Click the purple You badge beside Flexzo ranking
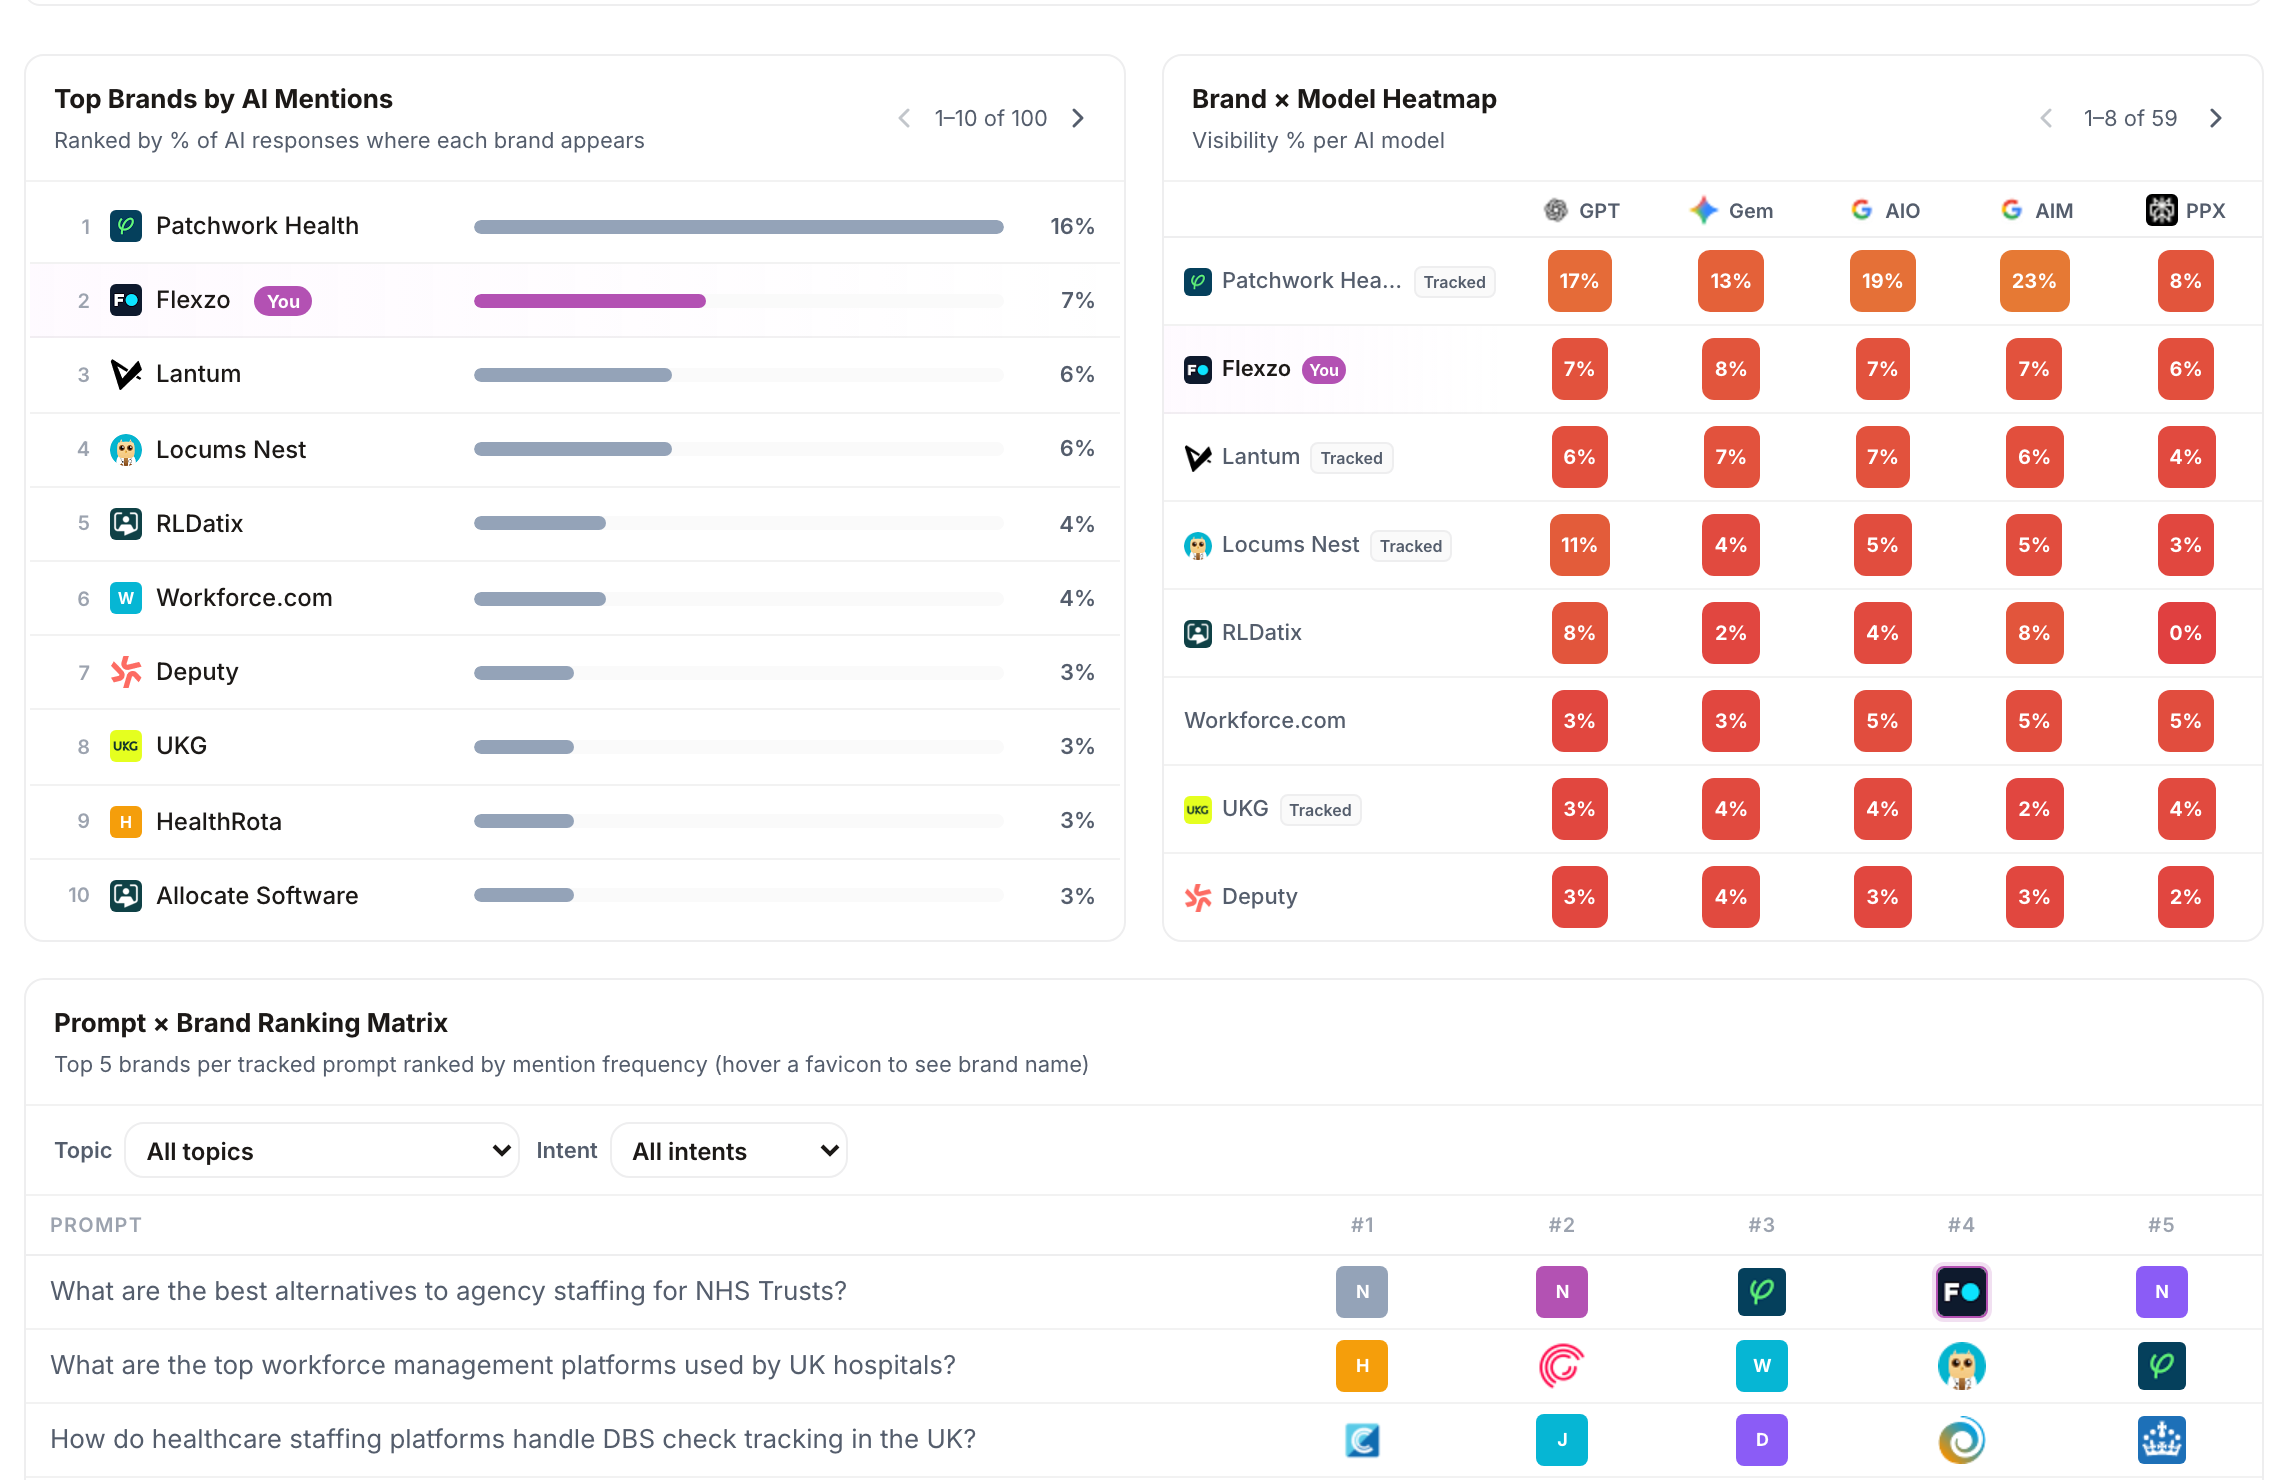Viewport: 2296px width, 1480px height. (x=283, y=301)
